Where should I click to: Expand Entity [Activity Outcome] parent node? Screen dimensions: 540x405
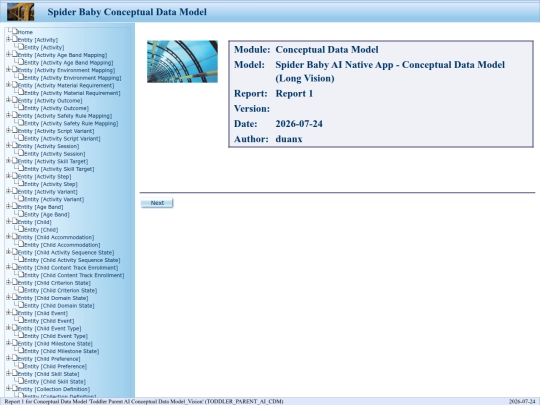pos(9,100)
